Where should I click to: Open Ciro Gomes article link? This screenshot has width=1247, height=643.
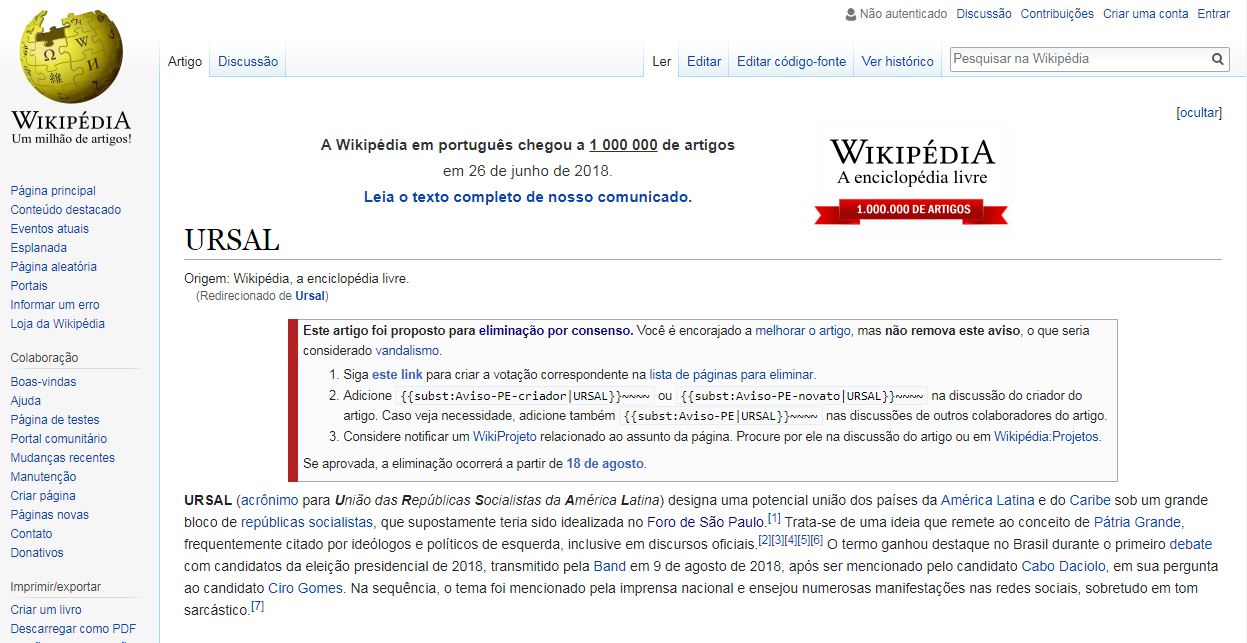pos(305,588)
